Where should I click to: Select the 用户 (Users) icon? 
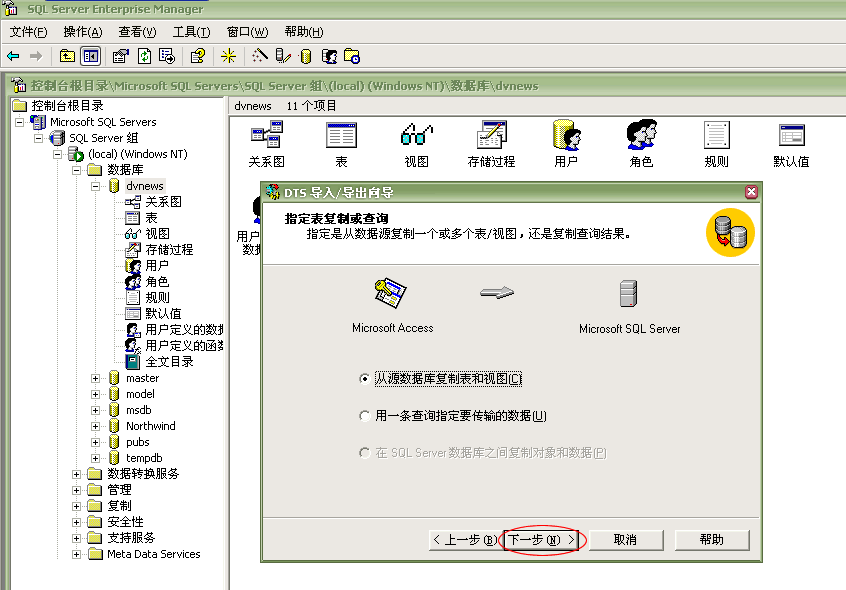point(565,135)
